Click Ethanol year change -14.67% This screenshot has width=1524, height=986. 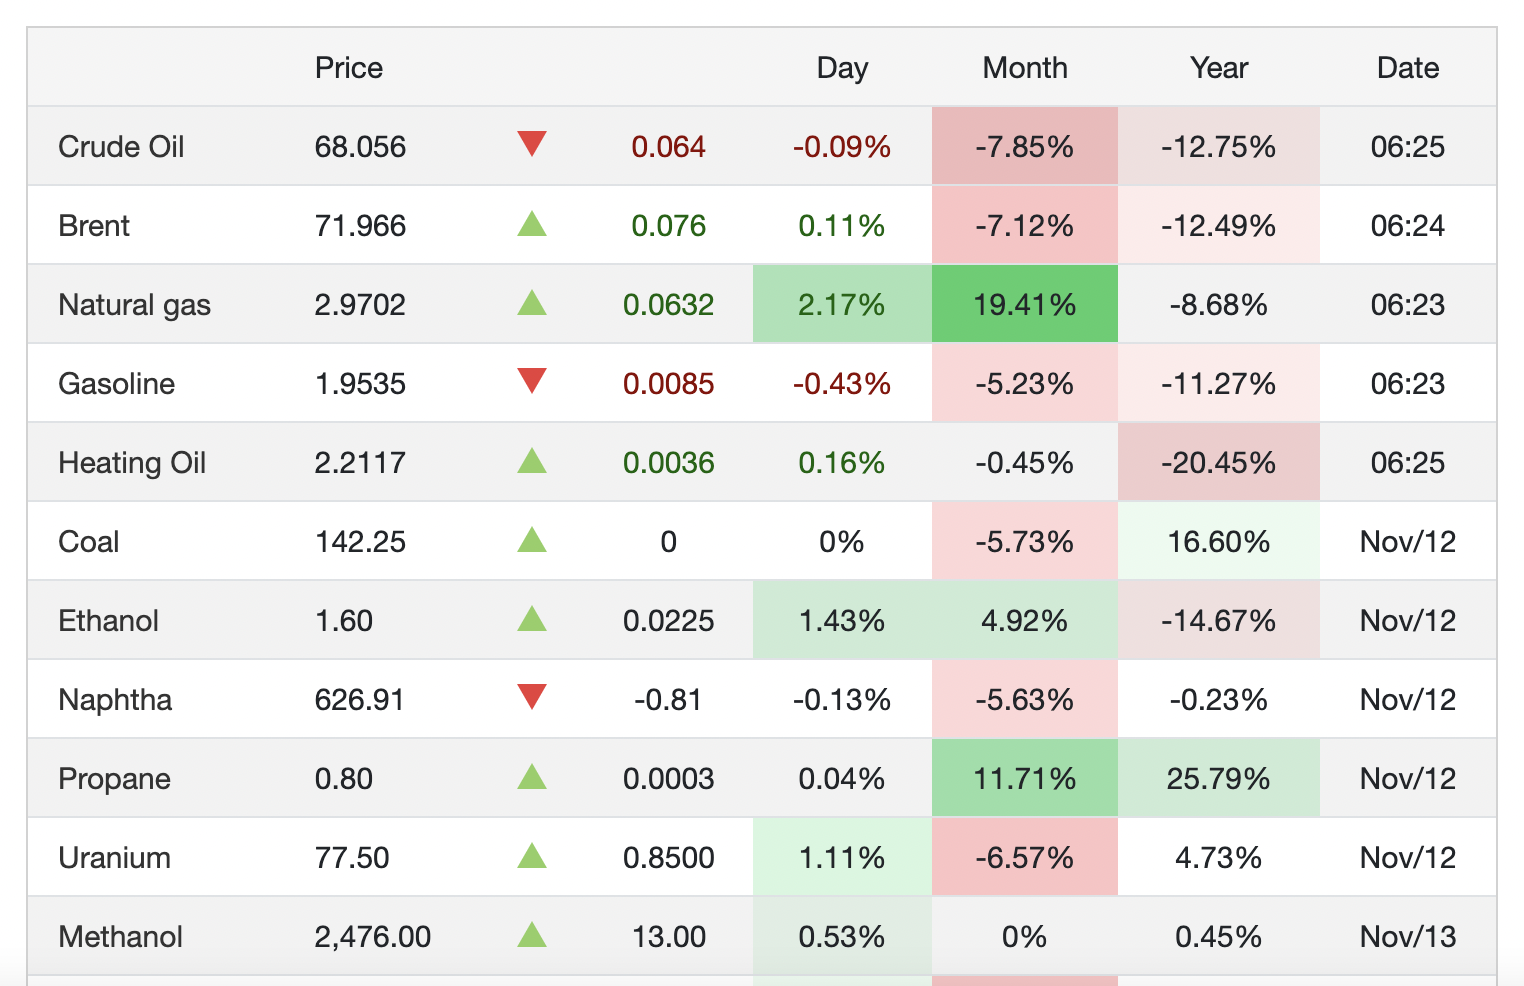(x=1219, y=621)
